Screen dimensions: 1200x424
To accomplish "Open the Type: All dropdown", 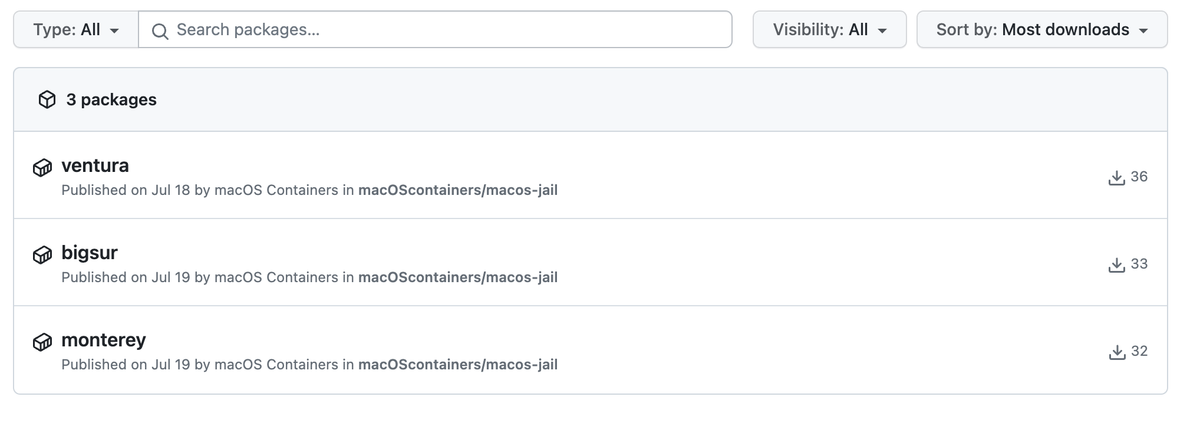I will [x=76, y=30].
